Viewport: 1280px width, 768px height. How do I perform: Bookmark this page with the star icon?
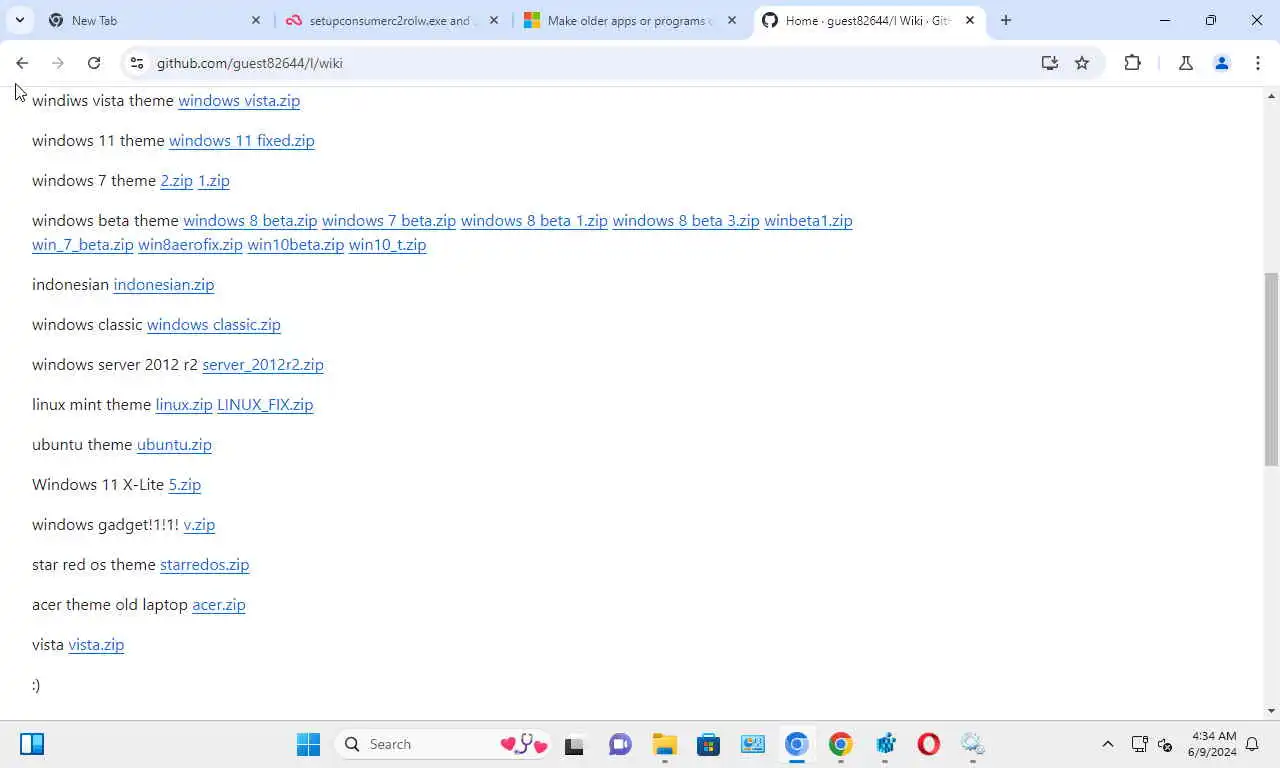coord(1082,63)
